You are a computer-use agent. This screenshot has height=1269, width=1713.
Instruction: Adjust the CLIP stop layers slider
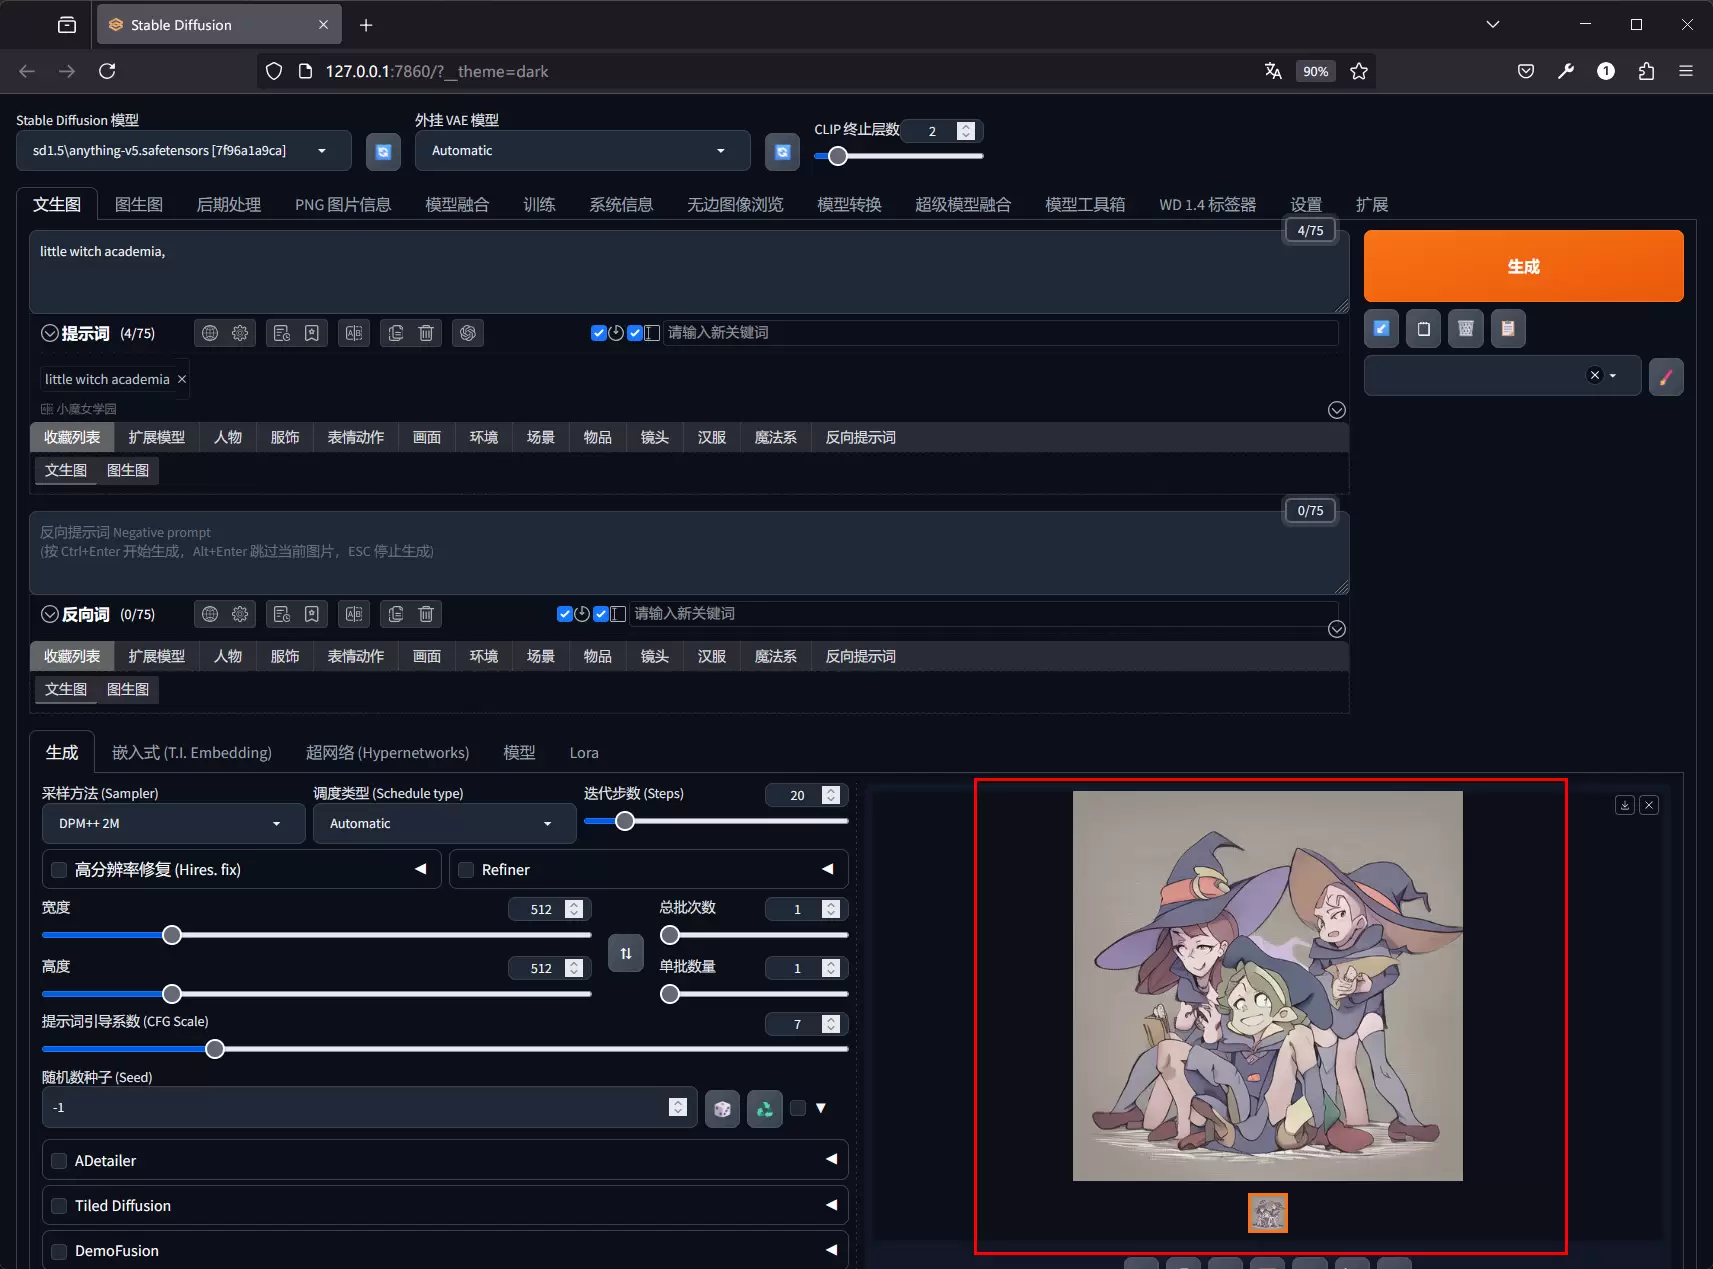click(838, 155)
